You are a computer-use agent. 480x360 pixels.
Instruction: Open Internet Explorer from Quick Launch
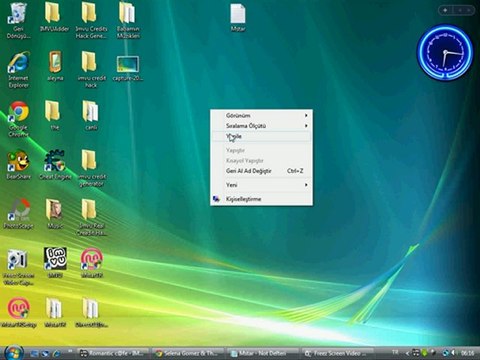coord(57,353)
